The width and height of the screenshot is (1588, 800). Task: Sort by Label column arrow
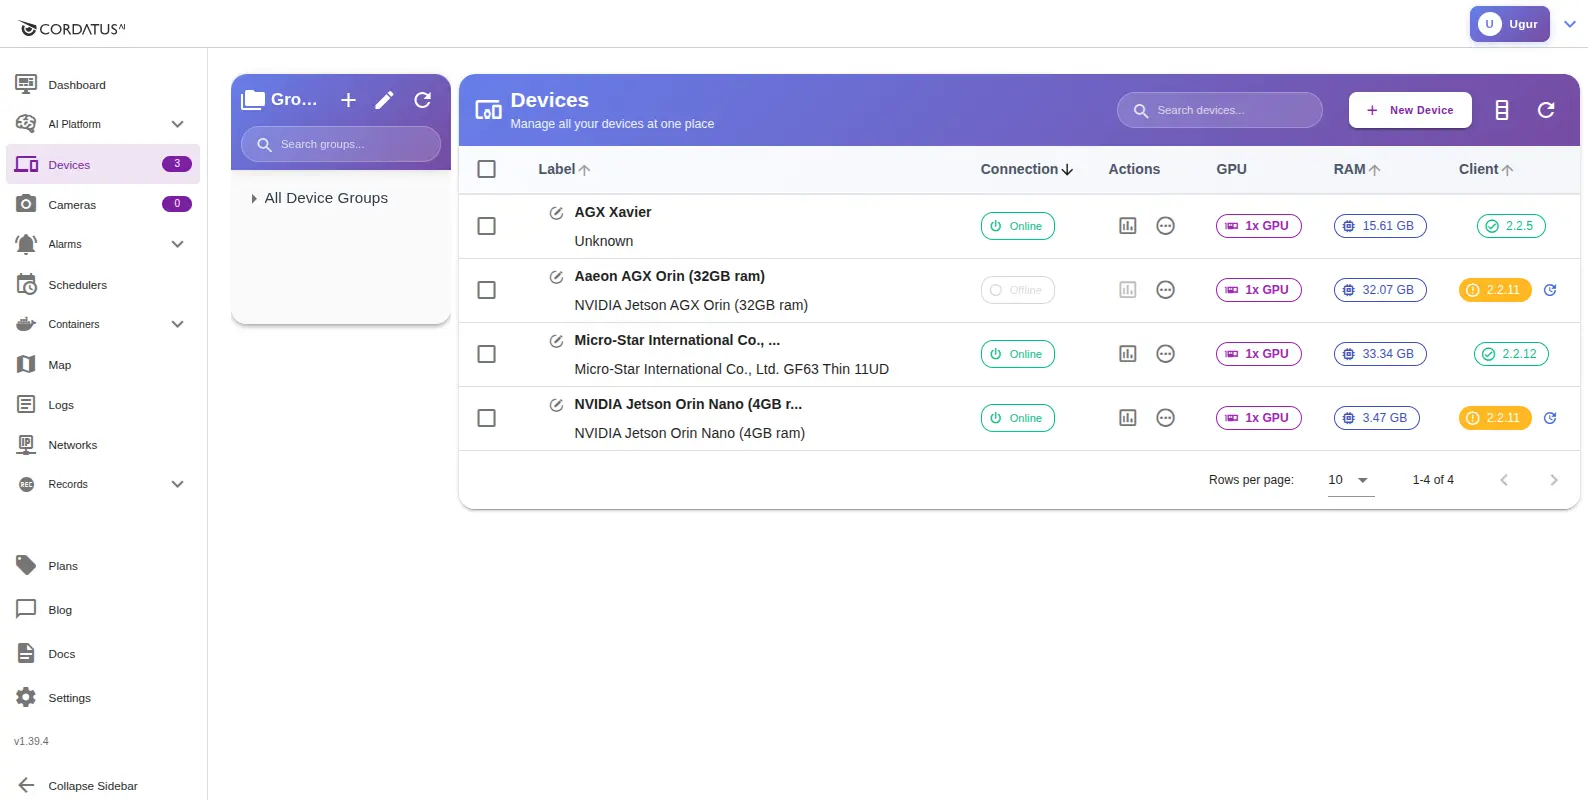pos(585,170)
